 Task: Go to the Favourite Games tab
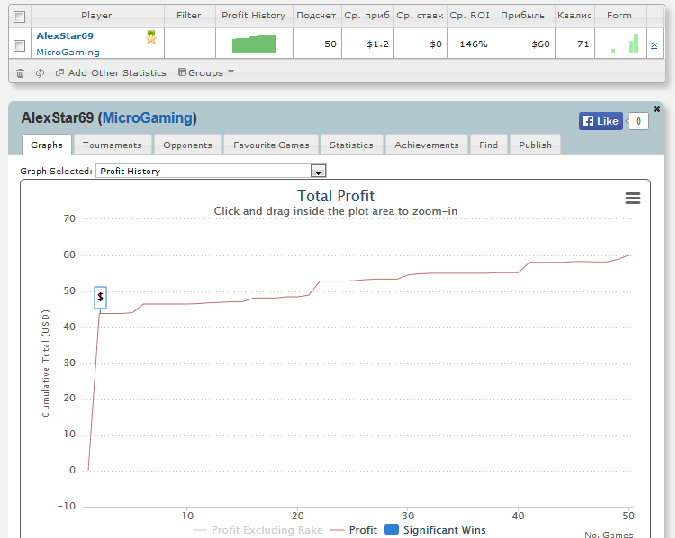point(271,145)
